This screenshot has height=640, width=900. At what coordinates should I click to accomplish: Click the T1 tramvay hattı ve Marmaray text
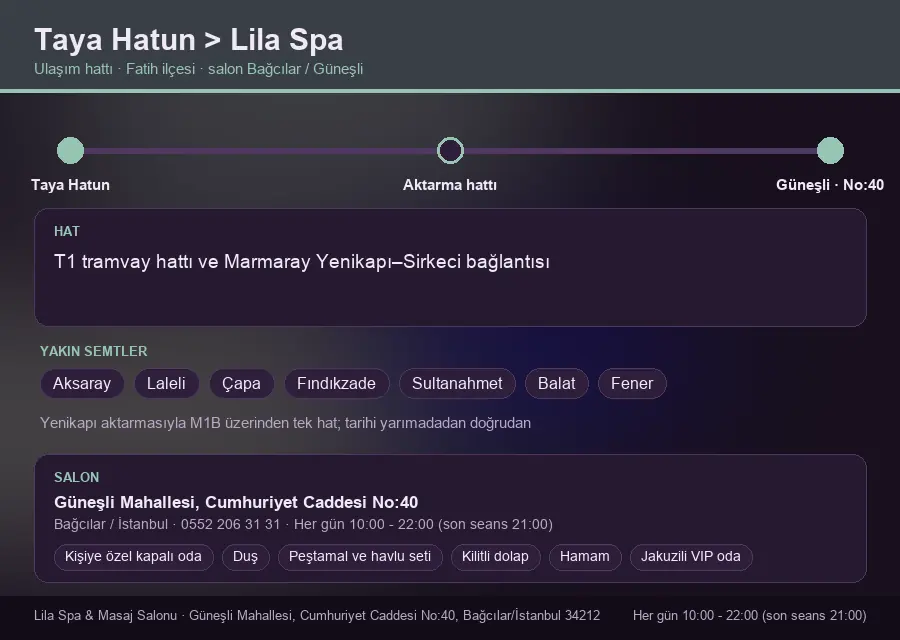pyautogui.click(x=302, y=262)
